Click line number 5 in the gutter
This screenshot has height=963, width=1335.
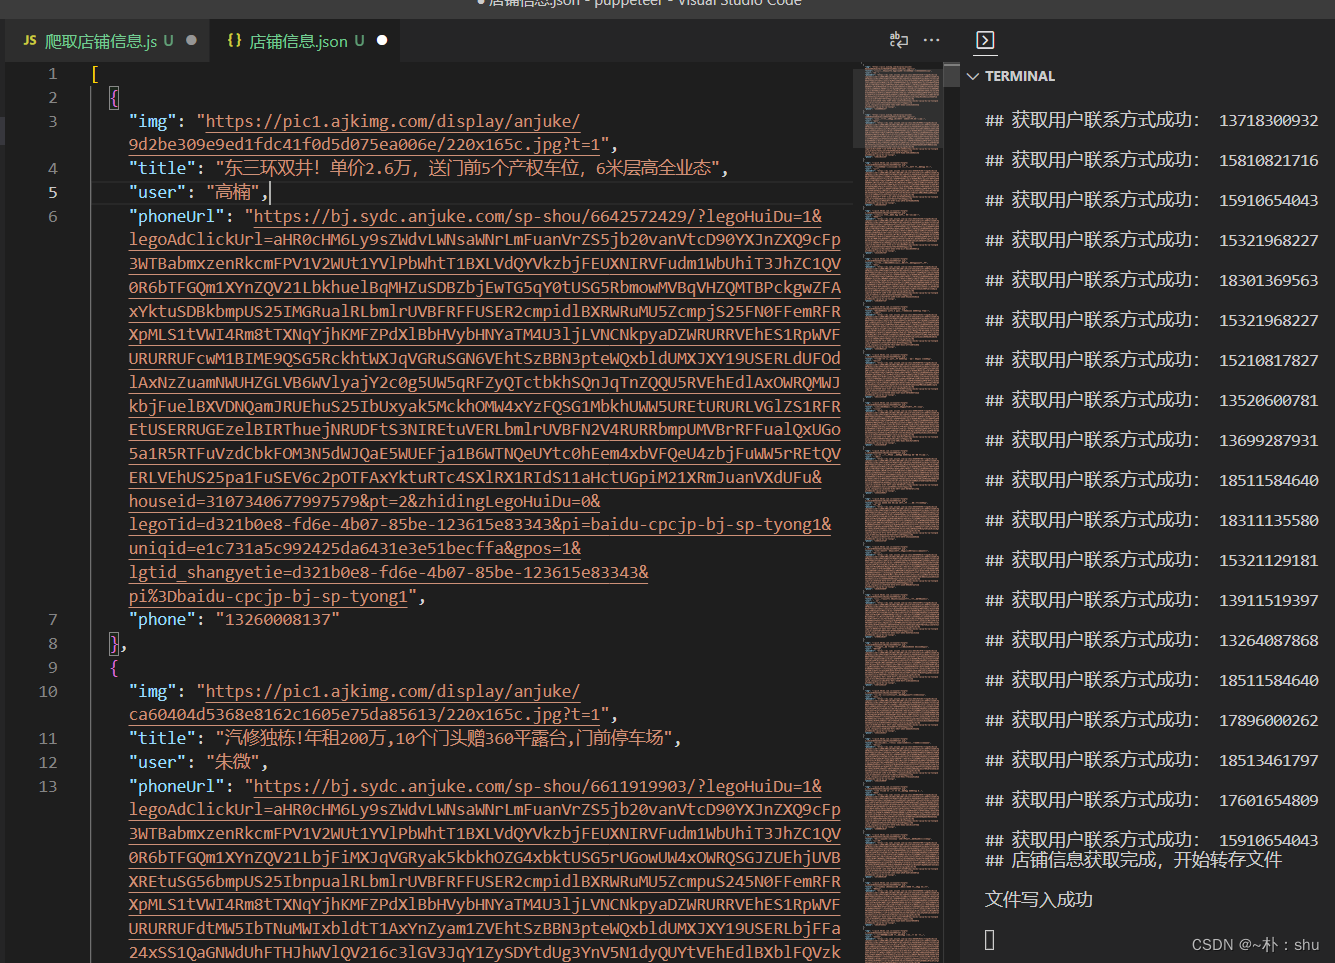(53, 192)
